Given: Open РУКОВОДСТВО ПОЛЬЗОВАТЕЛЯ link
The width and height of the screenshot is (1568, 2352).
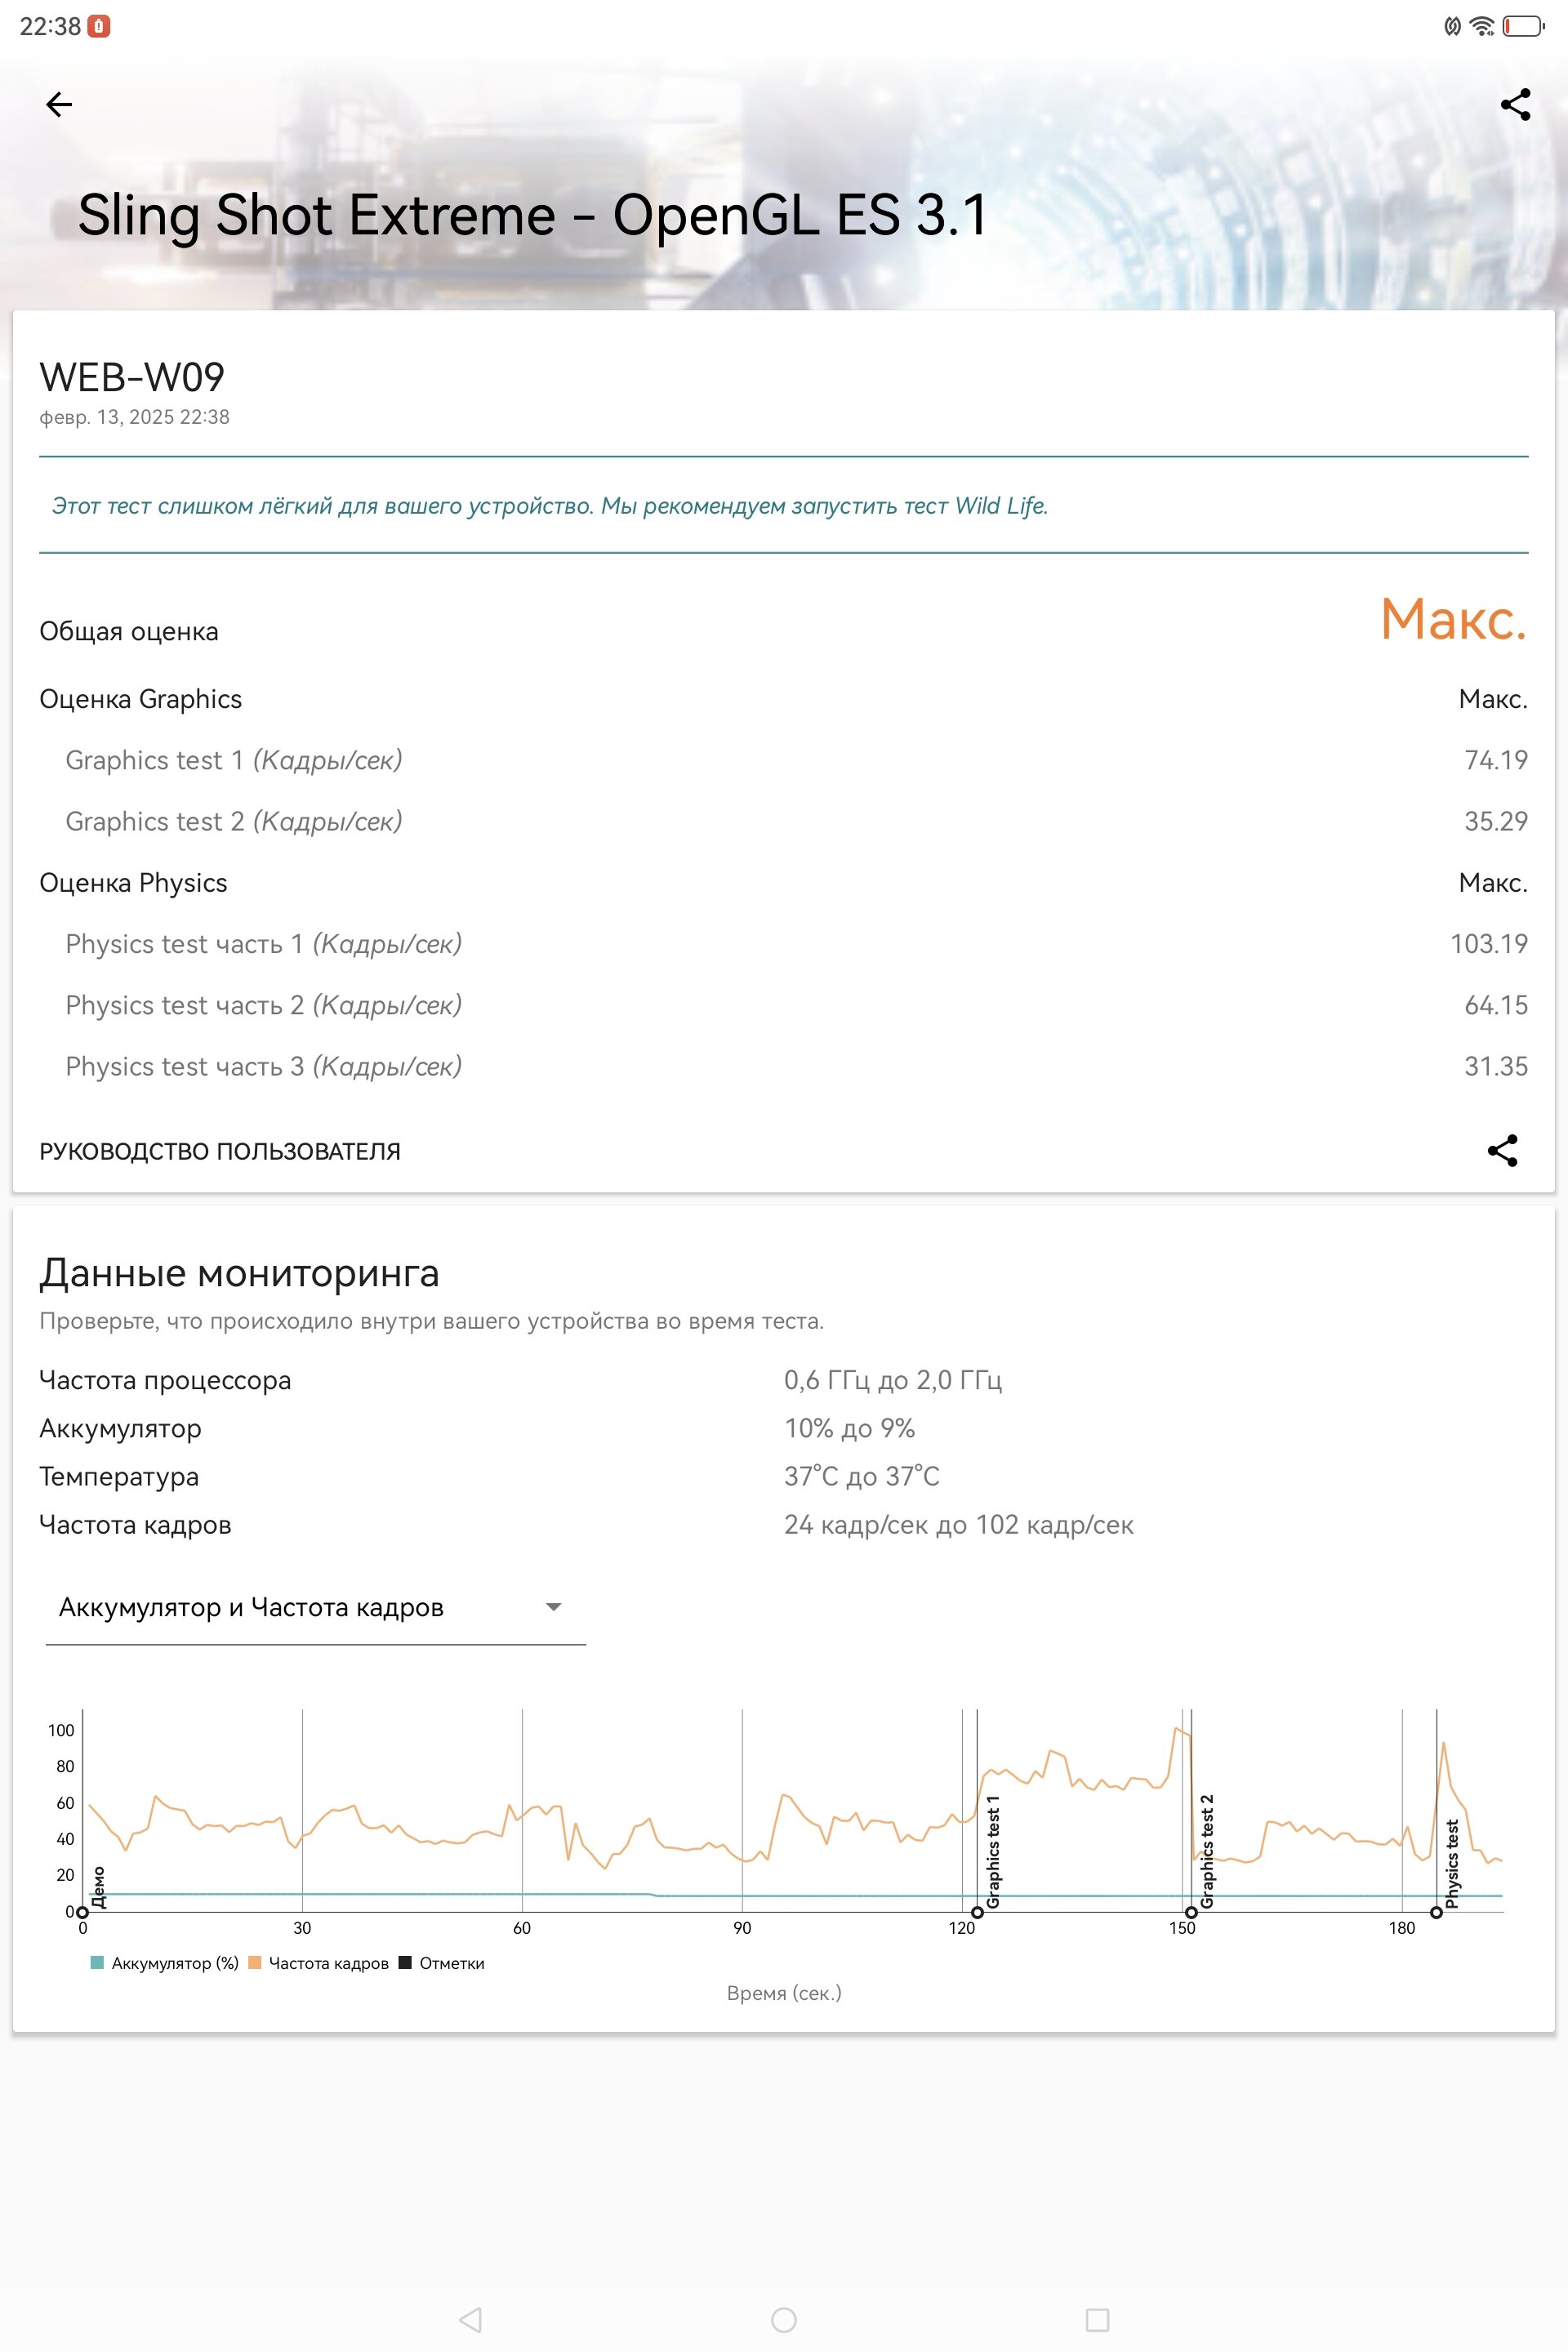Looking at the screenshot, I should point(220,1151).
